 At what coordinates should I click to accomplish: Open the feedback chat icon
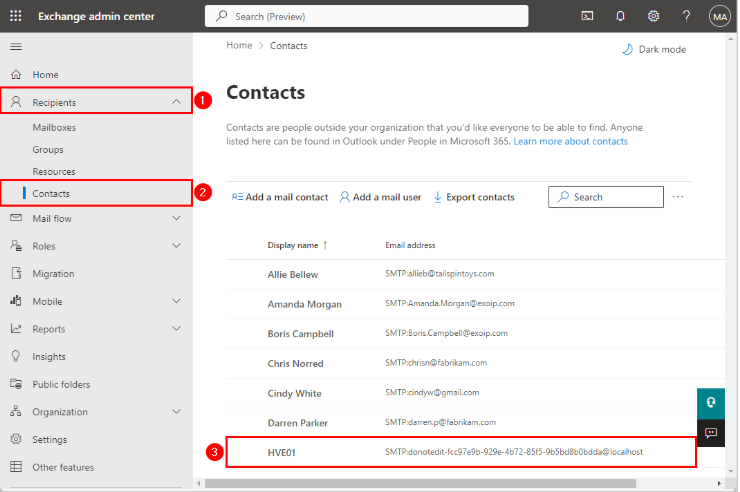point(711,433)
